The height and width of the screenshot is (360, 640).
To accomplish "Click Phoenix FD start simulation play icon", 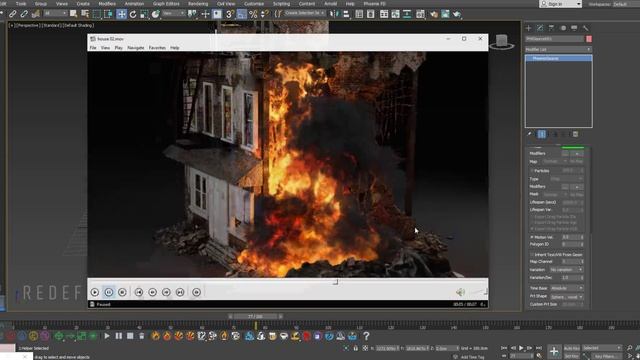I will (107, 336).
